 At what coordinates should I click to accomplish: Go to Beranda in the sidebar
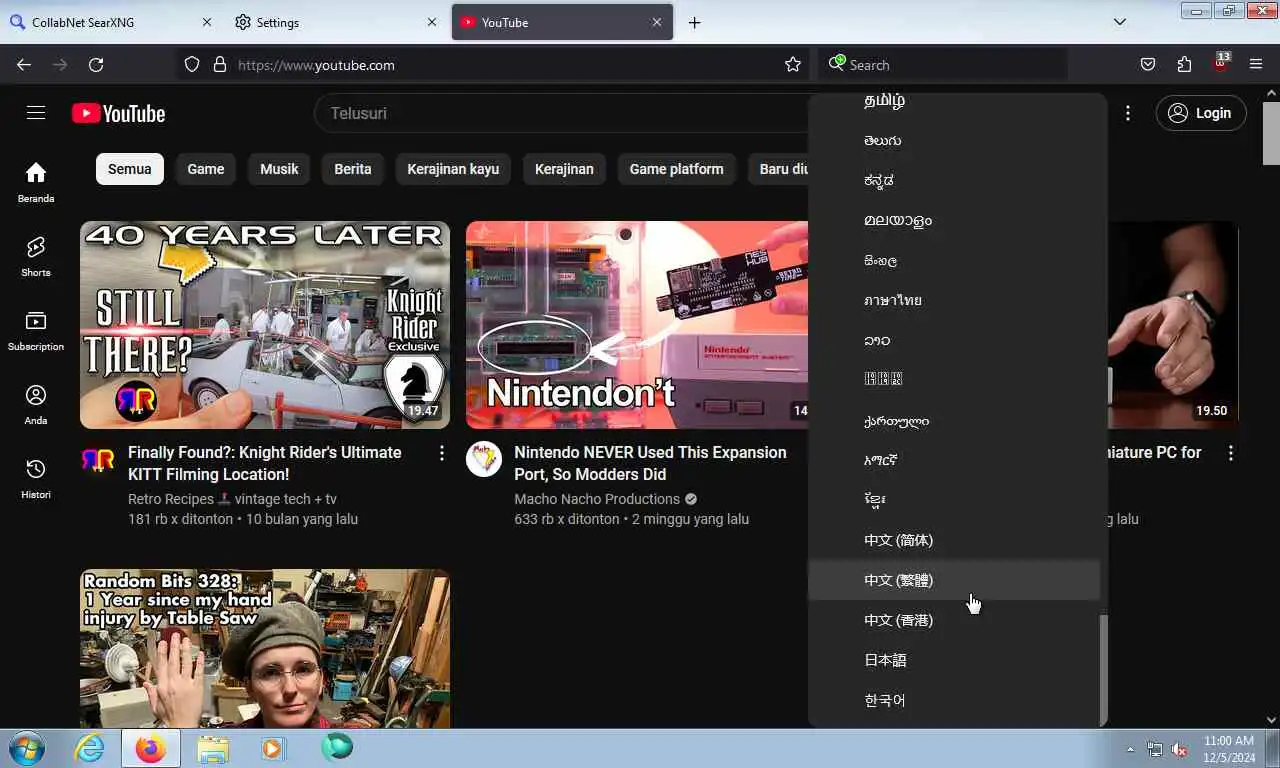click(x=36, y=182)
